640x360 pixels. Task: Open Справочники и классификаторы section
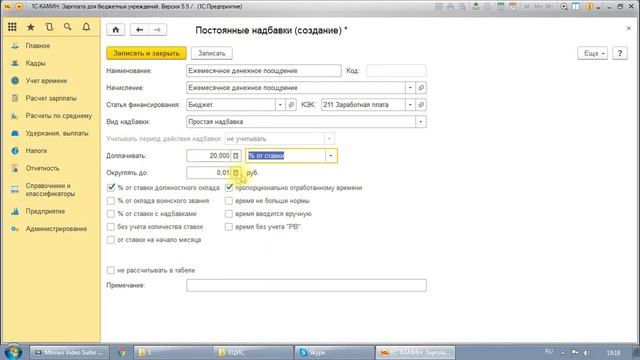(50, 190)
